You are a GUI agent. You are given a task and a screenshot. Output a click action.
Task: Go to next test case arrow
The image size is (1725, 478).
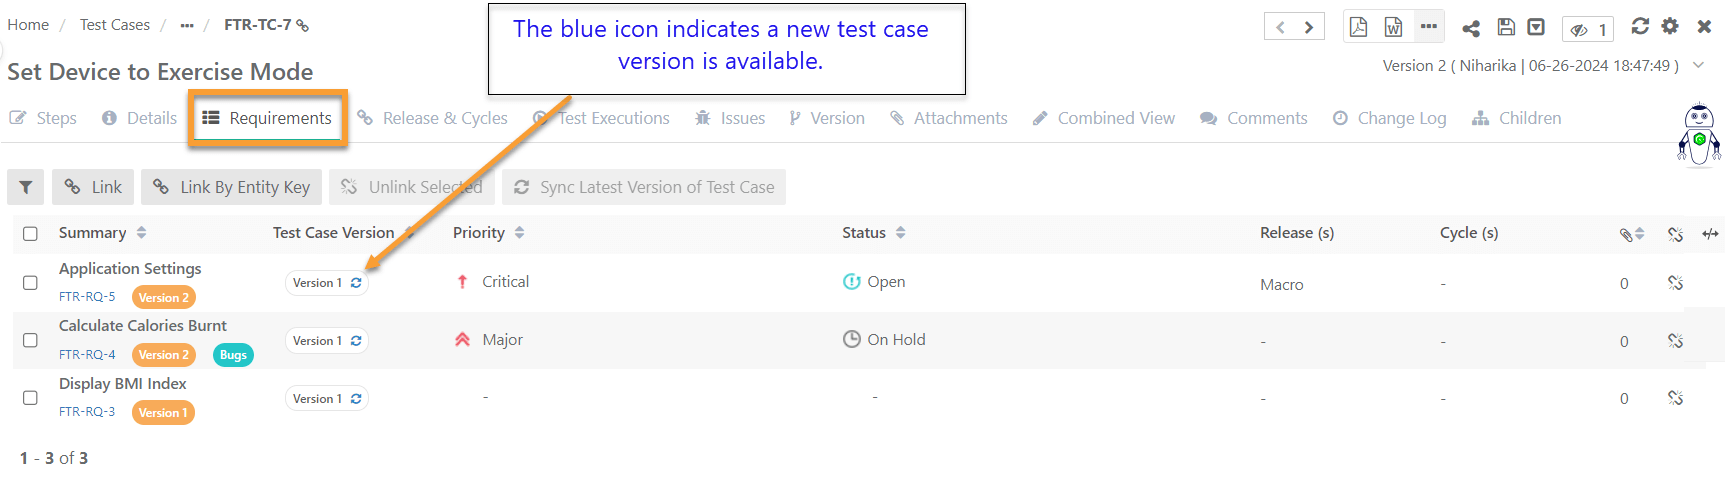1309,27
